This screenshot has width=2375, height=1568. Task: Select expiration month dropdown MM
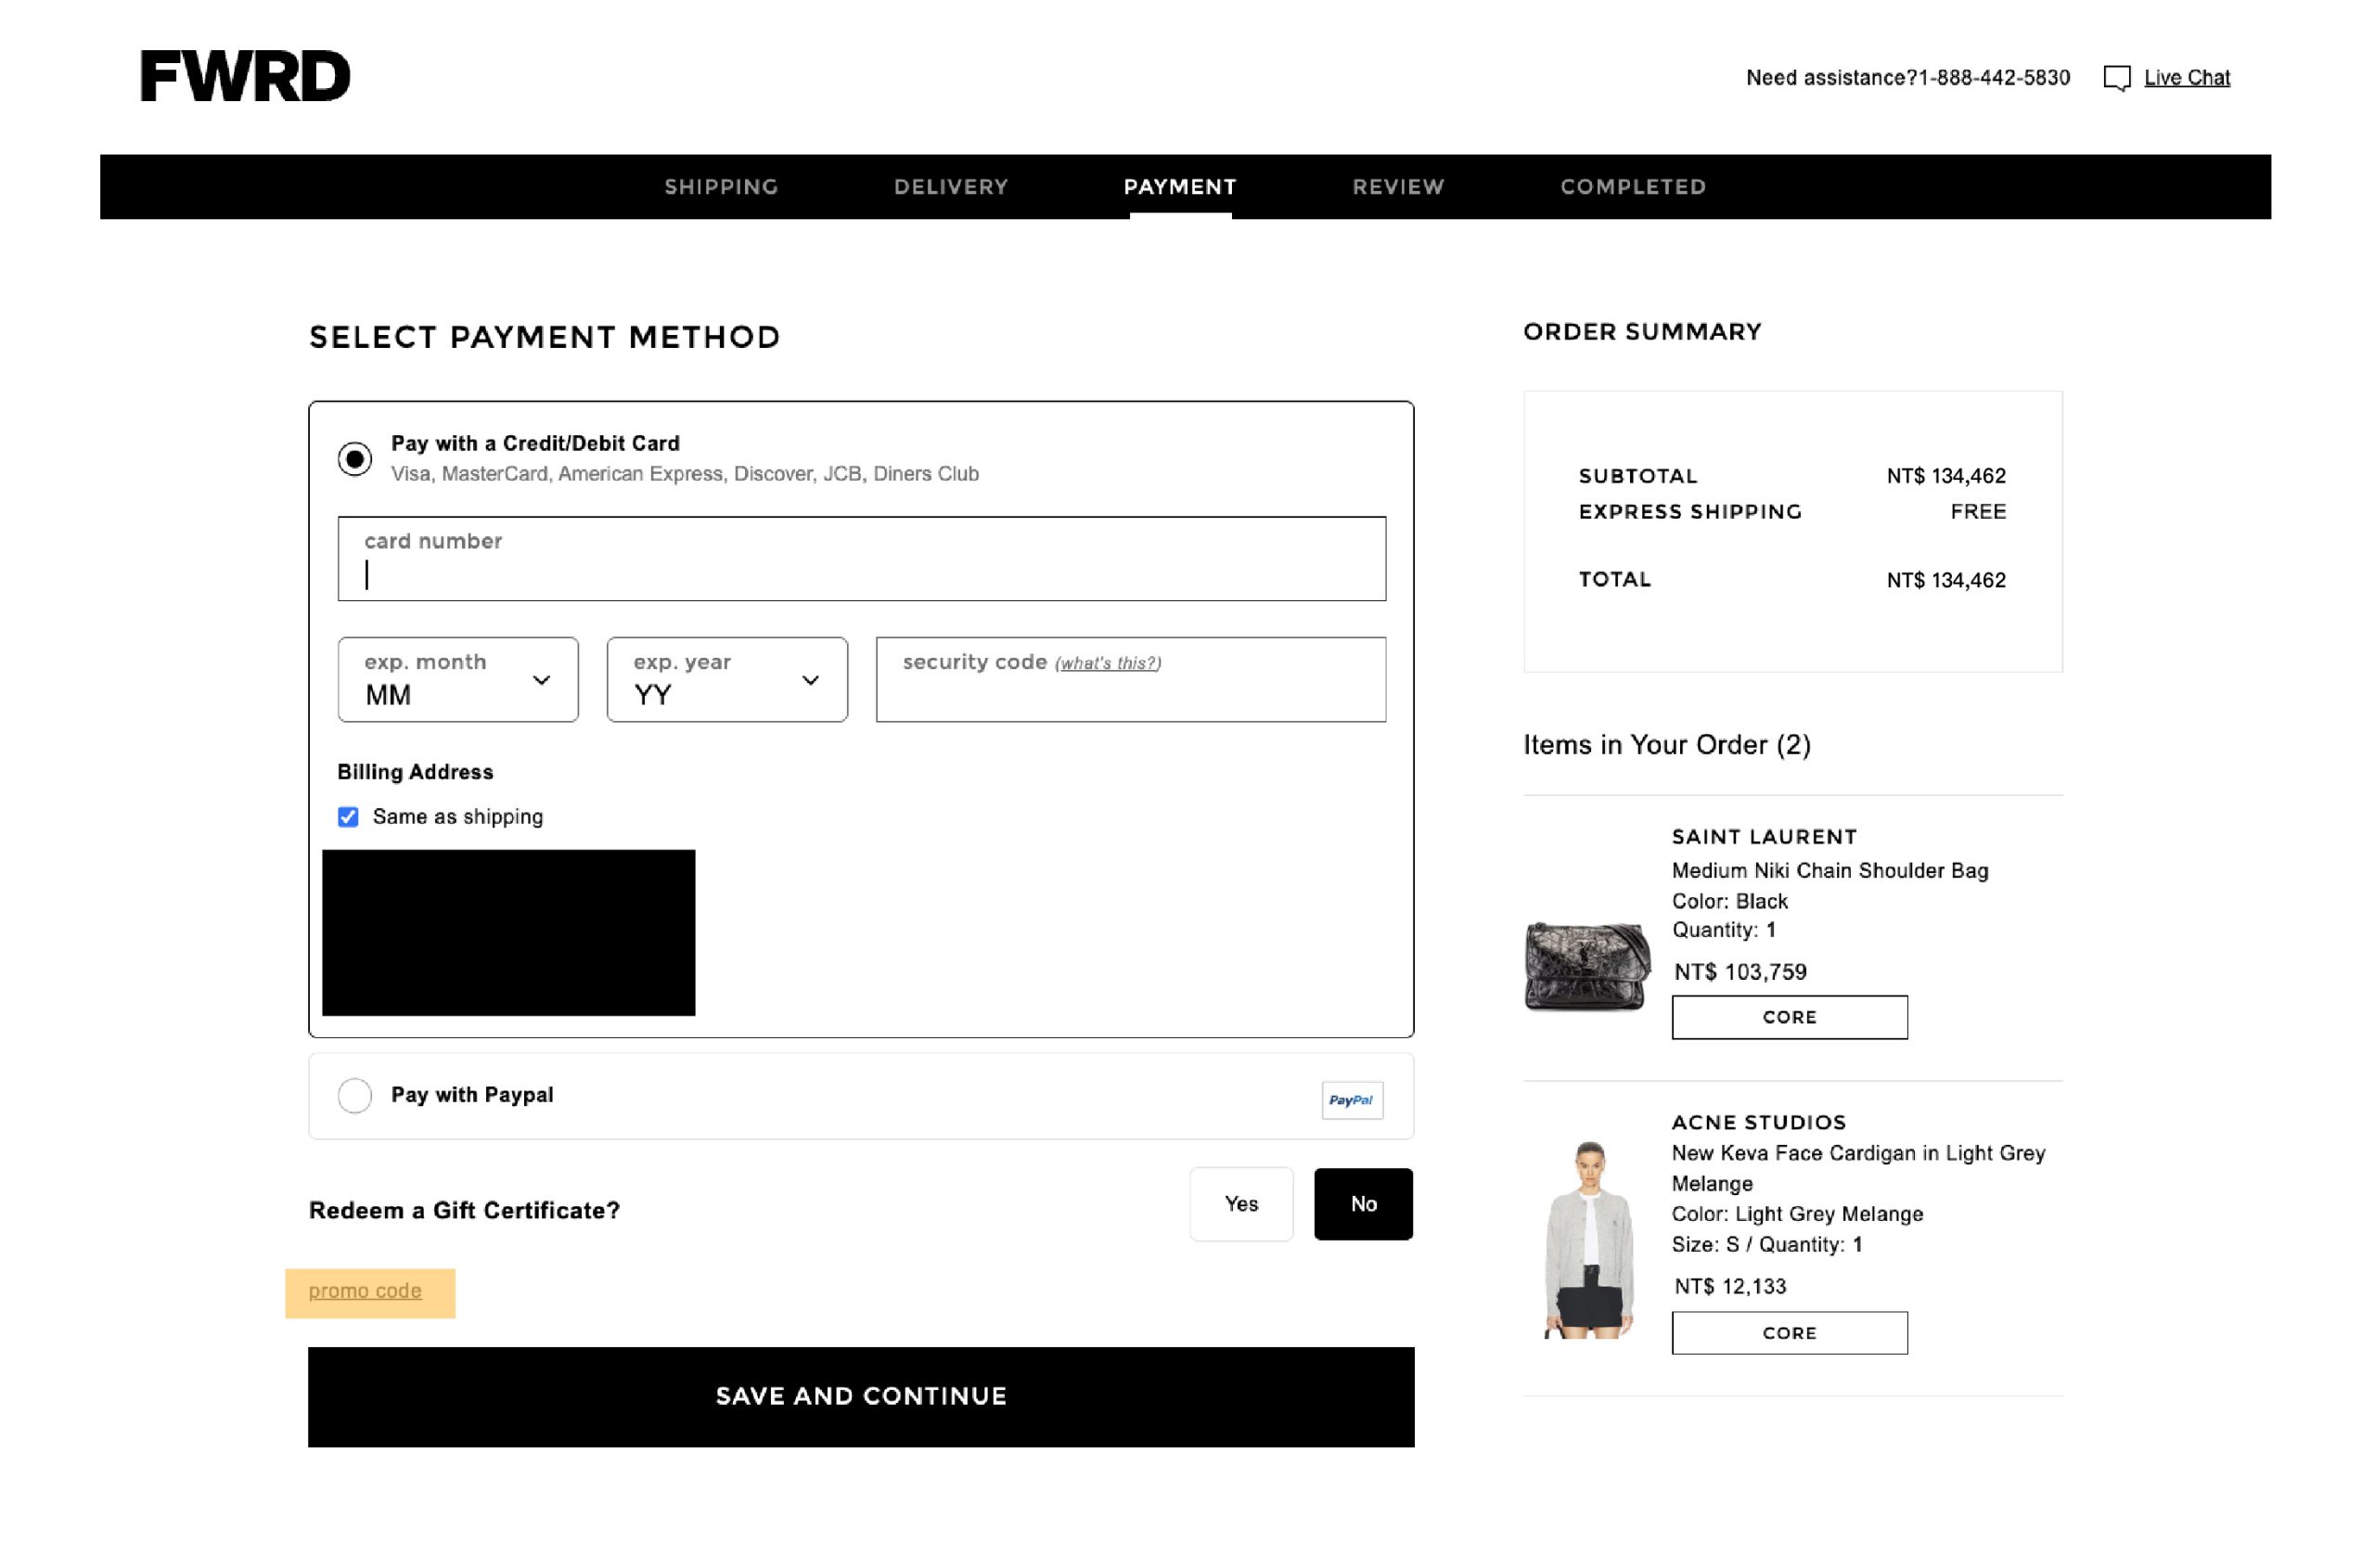tap(455, 679)
